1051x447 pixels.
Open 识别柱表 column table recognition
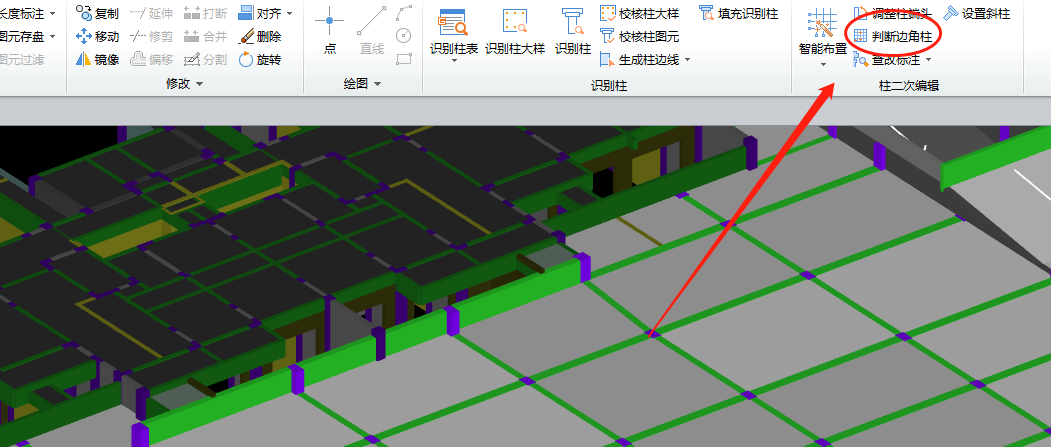[x=454, y=31]
